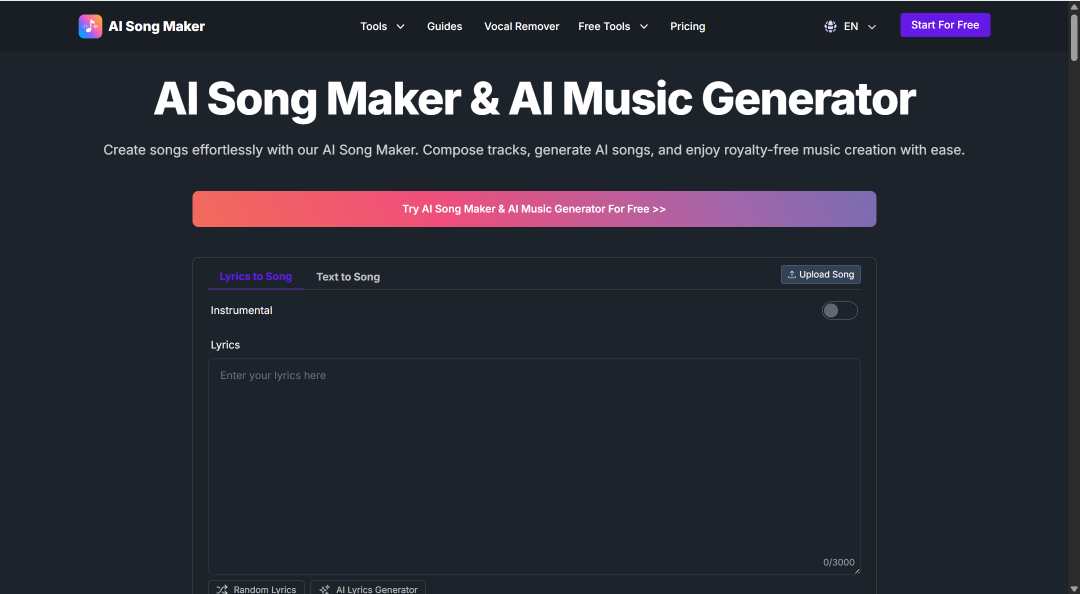
Task: Click the Start For Free button
Action: tap(945, 25)
